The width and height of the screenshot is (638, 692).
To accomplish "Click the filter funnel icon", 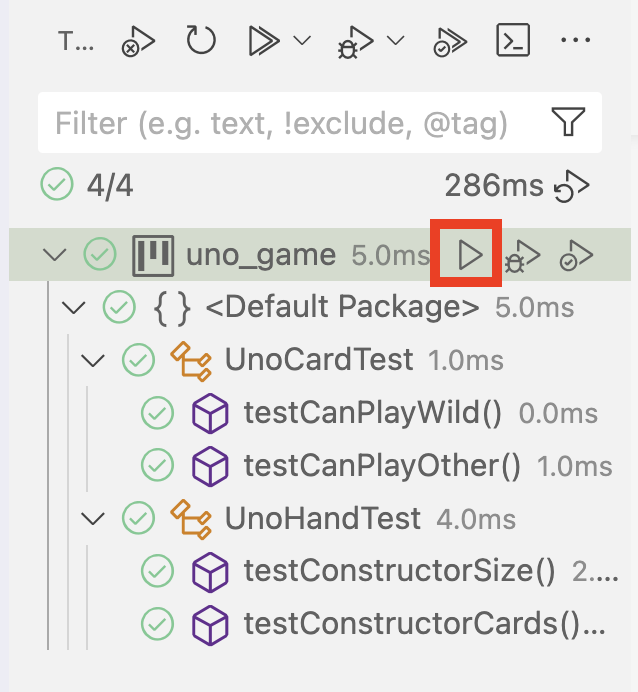I will [x=568, y=123].
